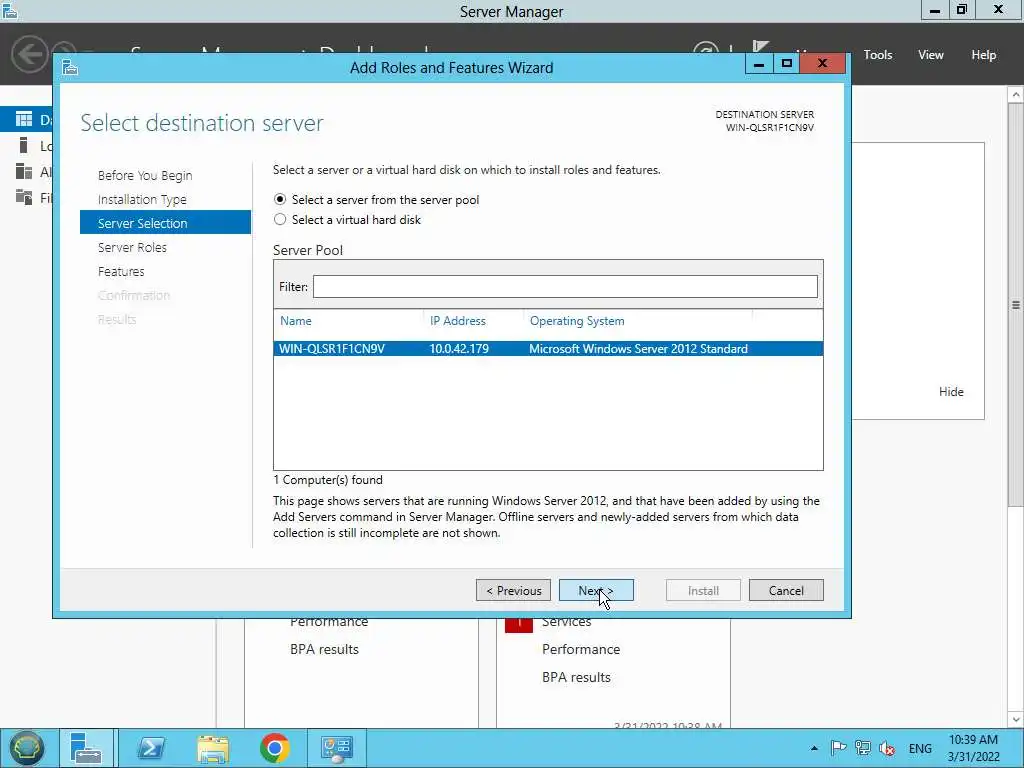Cancel the Add Roles wizard

[x=786, y=590]
